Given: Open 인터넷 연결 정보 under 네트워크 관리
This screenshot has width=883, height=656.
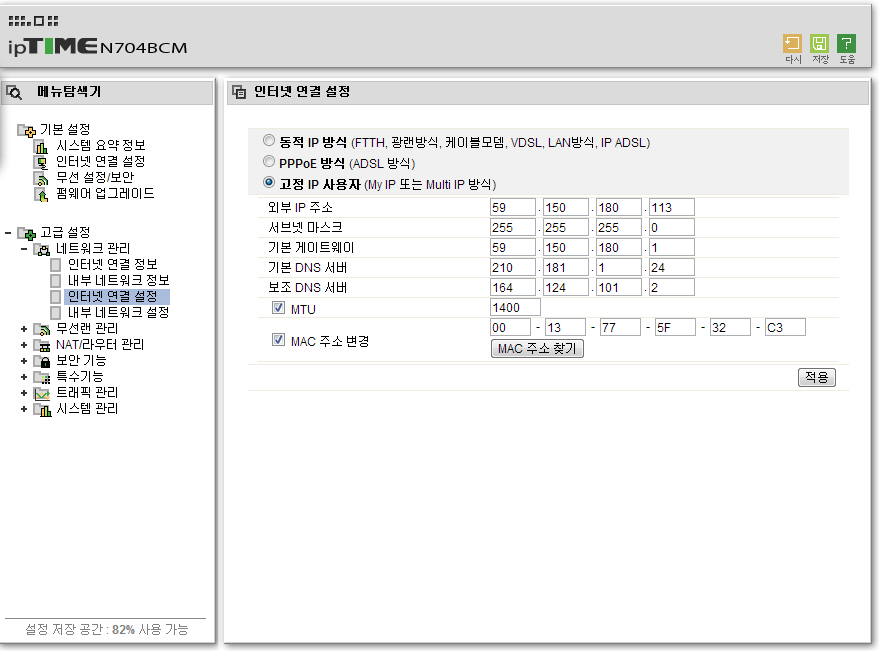Looking at the screenshot, I should [x=112, y=265].
